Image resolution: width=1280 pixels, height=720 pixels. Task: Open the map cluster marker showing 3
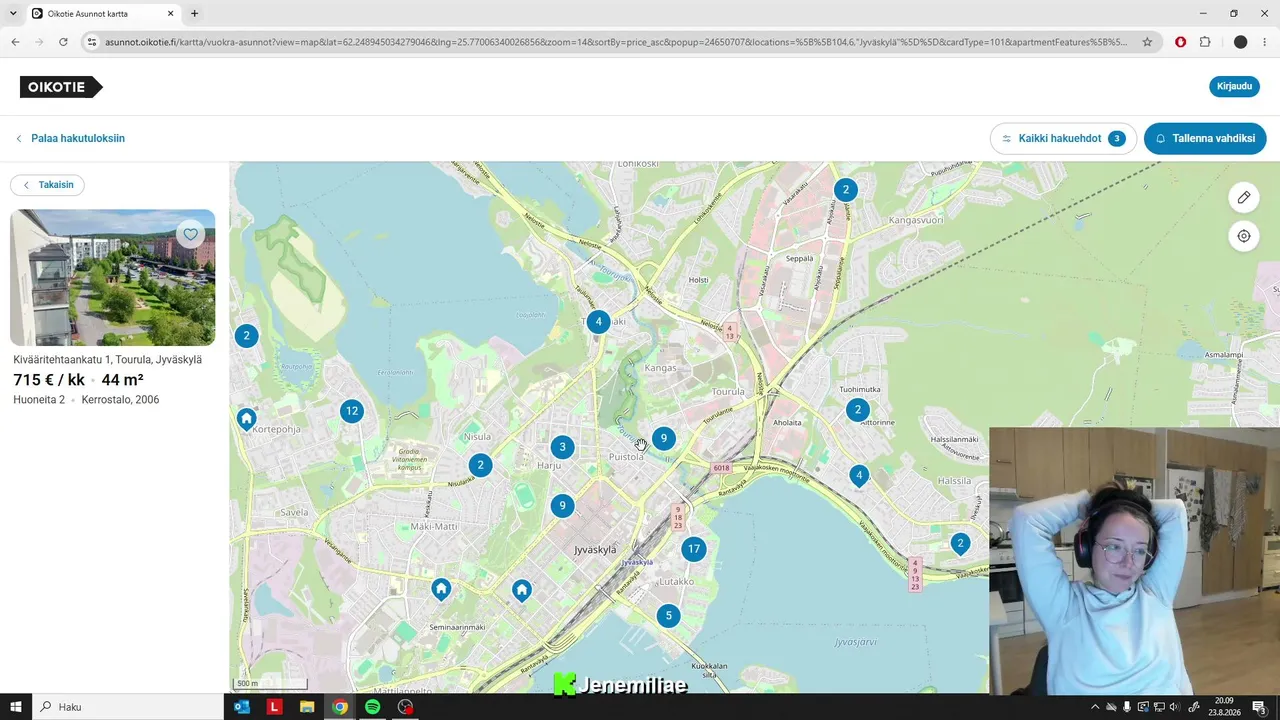563,447
